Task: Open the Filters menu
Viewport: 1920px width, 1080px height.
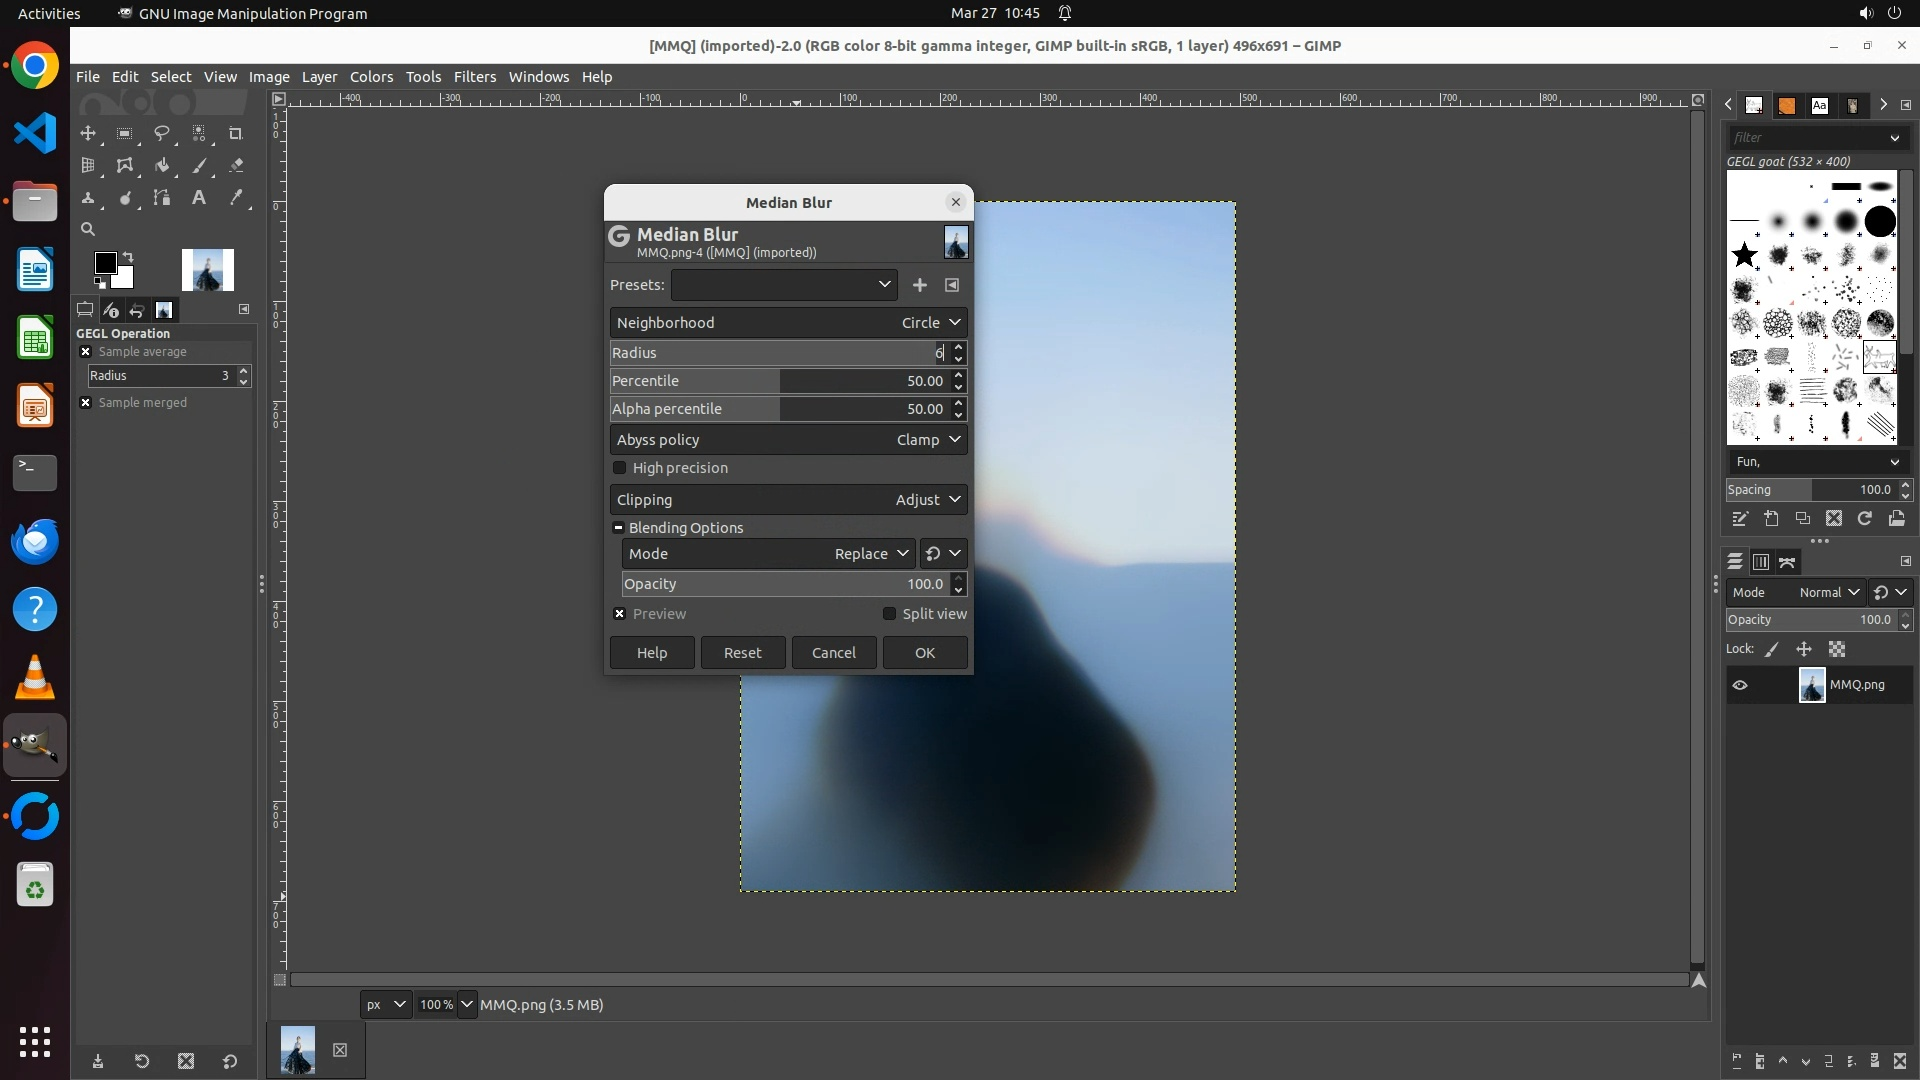Action: click(x=474, y=77)
